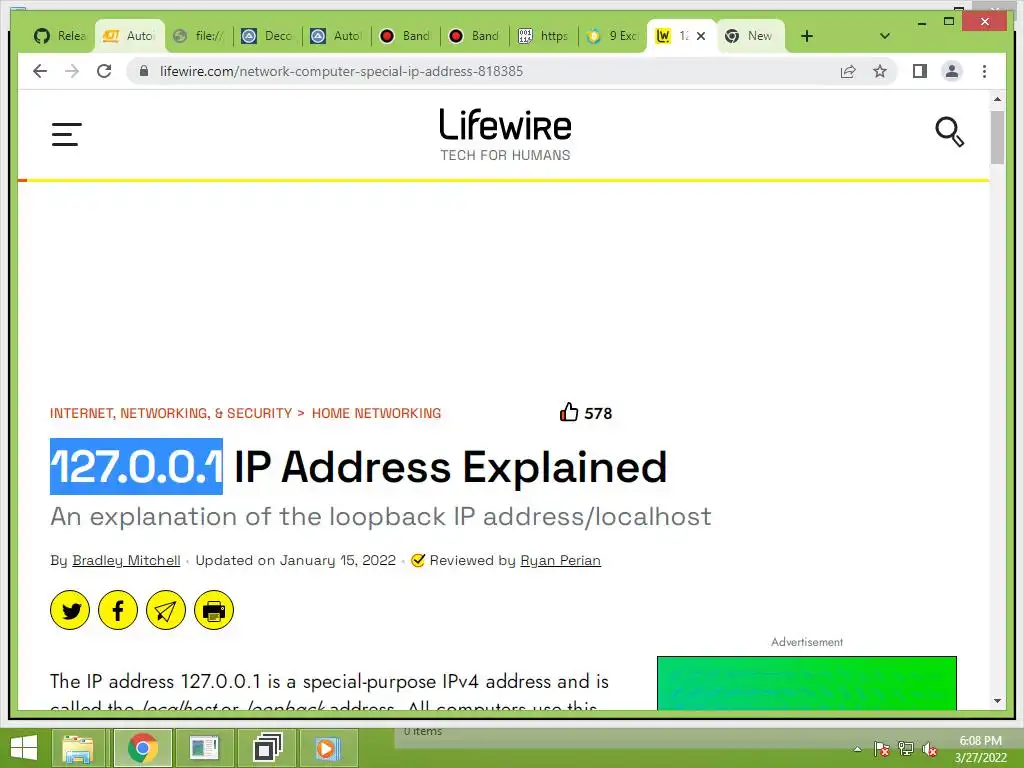This screenshot has width=1024, height=768.
Task: Expand the tab search dropdown
Action: 884,36
